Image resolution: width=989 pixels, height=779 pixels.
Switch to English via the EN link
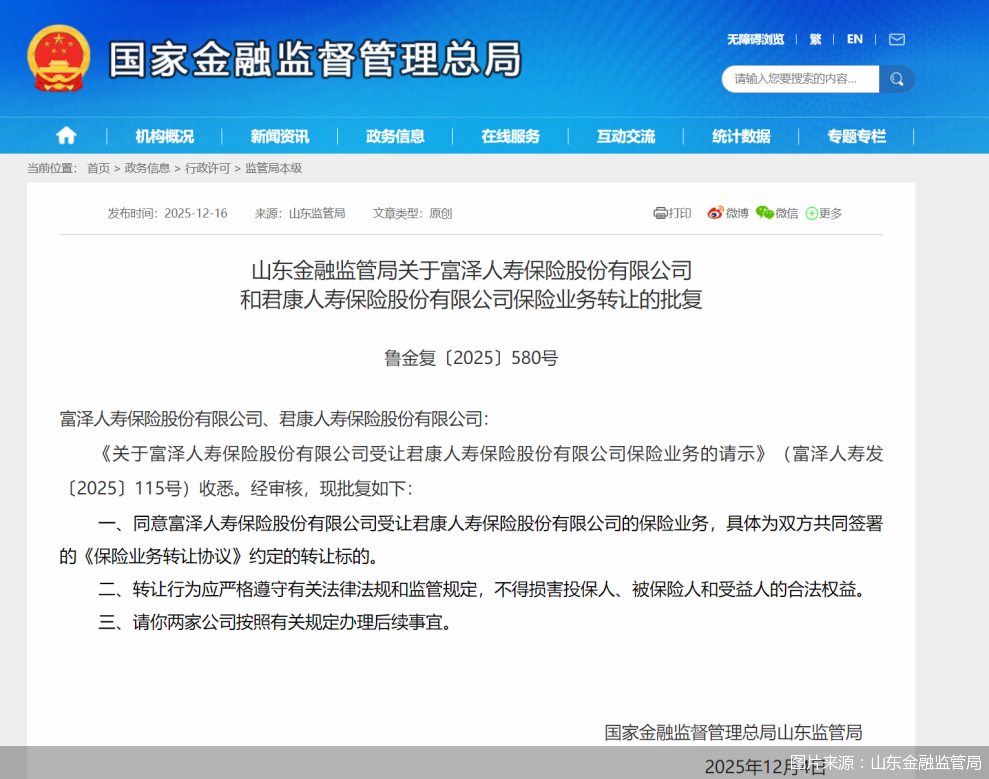click(x=854, y=39)
